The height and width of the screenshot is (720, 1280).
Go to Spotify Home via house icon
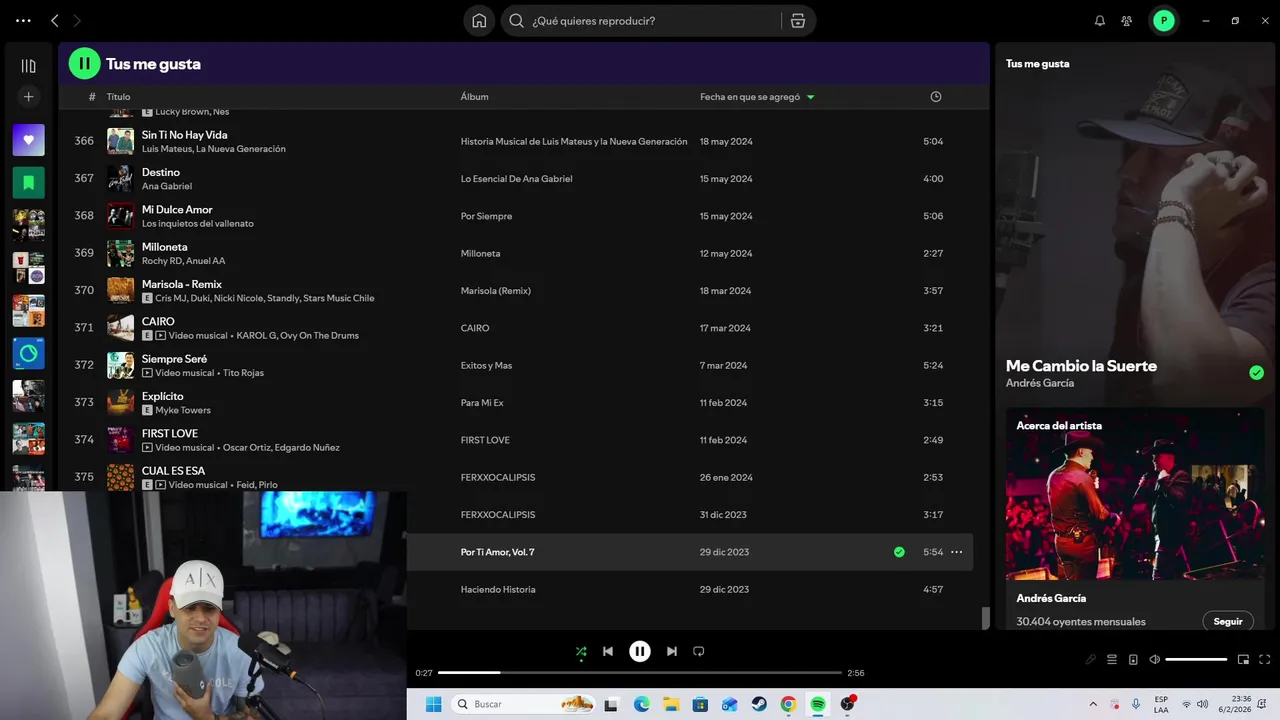(479, 20)
